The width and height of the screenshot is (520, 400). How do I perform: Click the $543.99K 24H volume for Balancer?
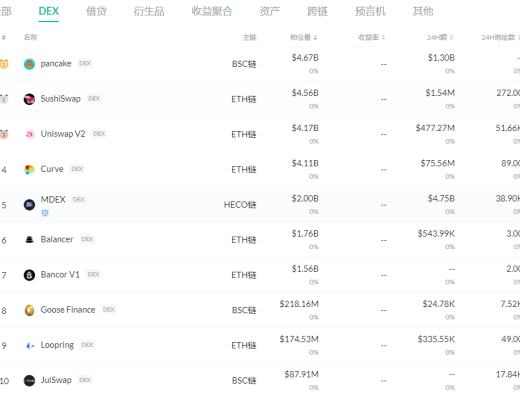pyautogui.click(x=436, y=234)
